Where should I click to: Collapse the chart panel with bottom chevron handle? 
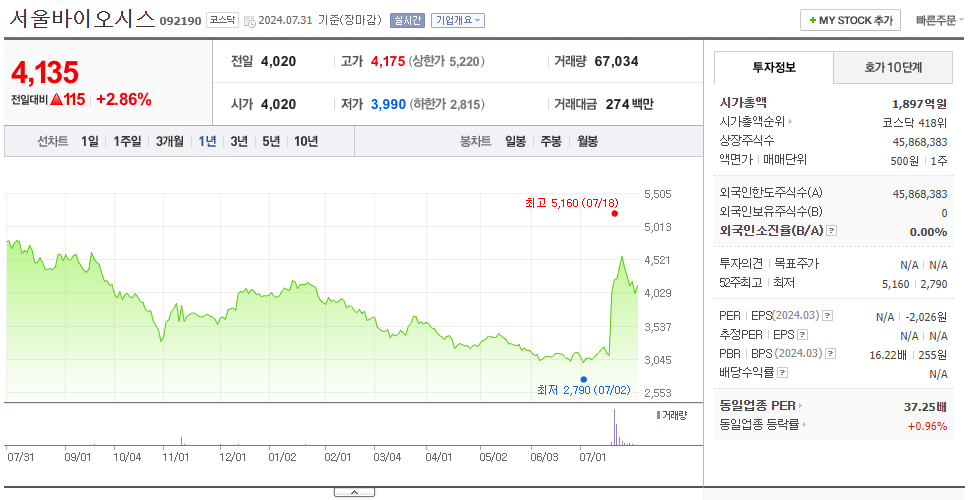pyautogui.click(x=354, y=492)
